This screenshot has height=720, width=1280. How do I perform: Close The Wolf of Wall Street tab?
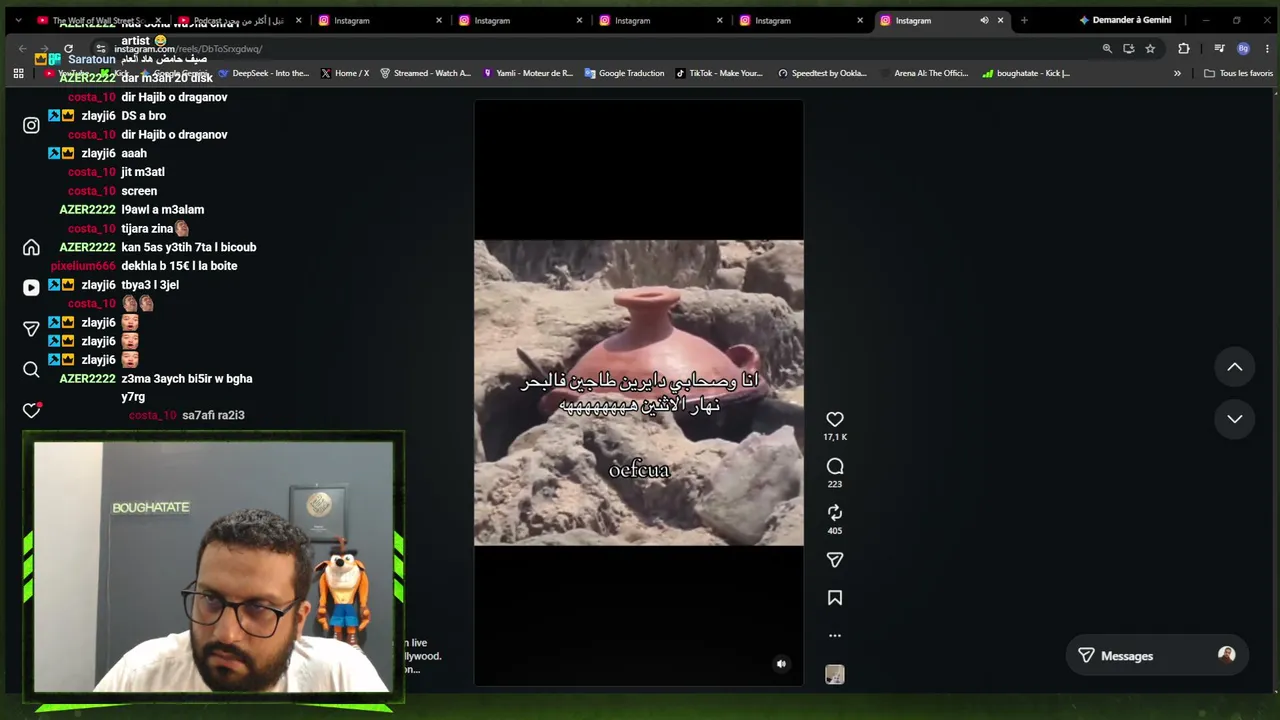pyautogui.click(x=158, y=20)
